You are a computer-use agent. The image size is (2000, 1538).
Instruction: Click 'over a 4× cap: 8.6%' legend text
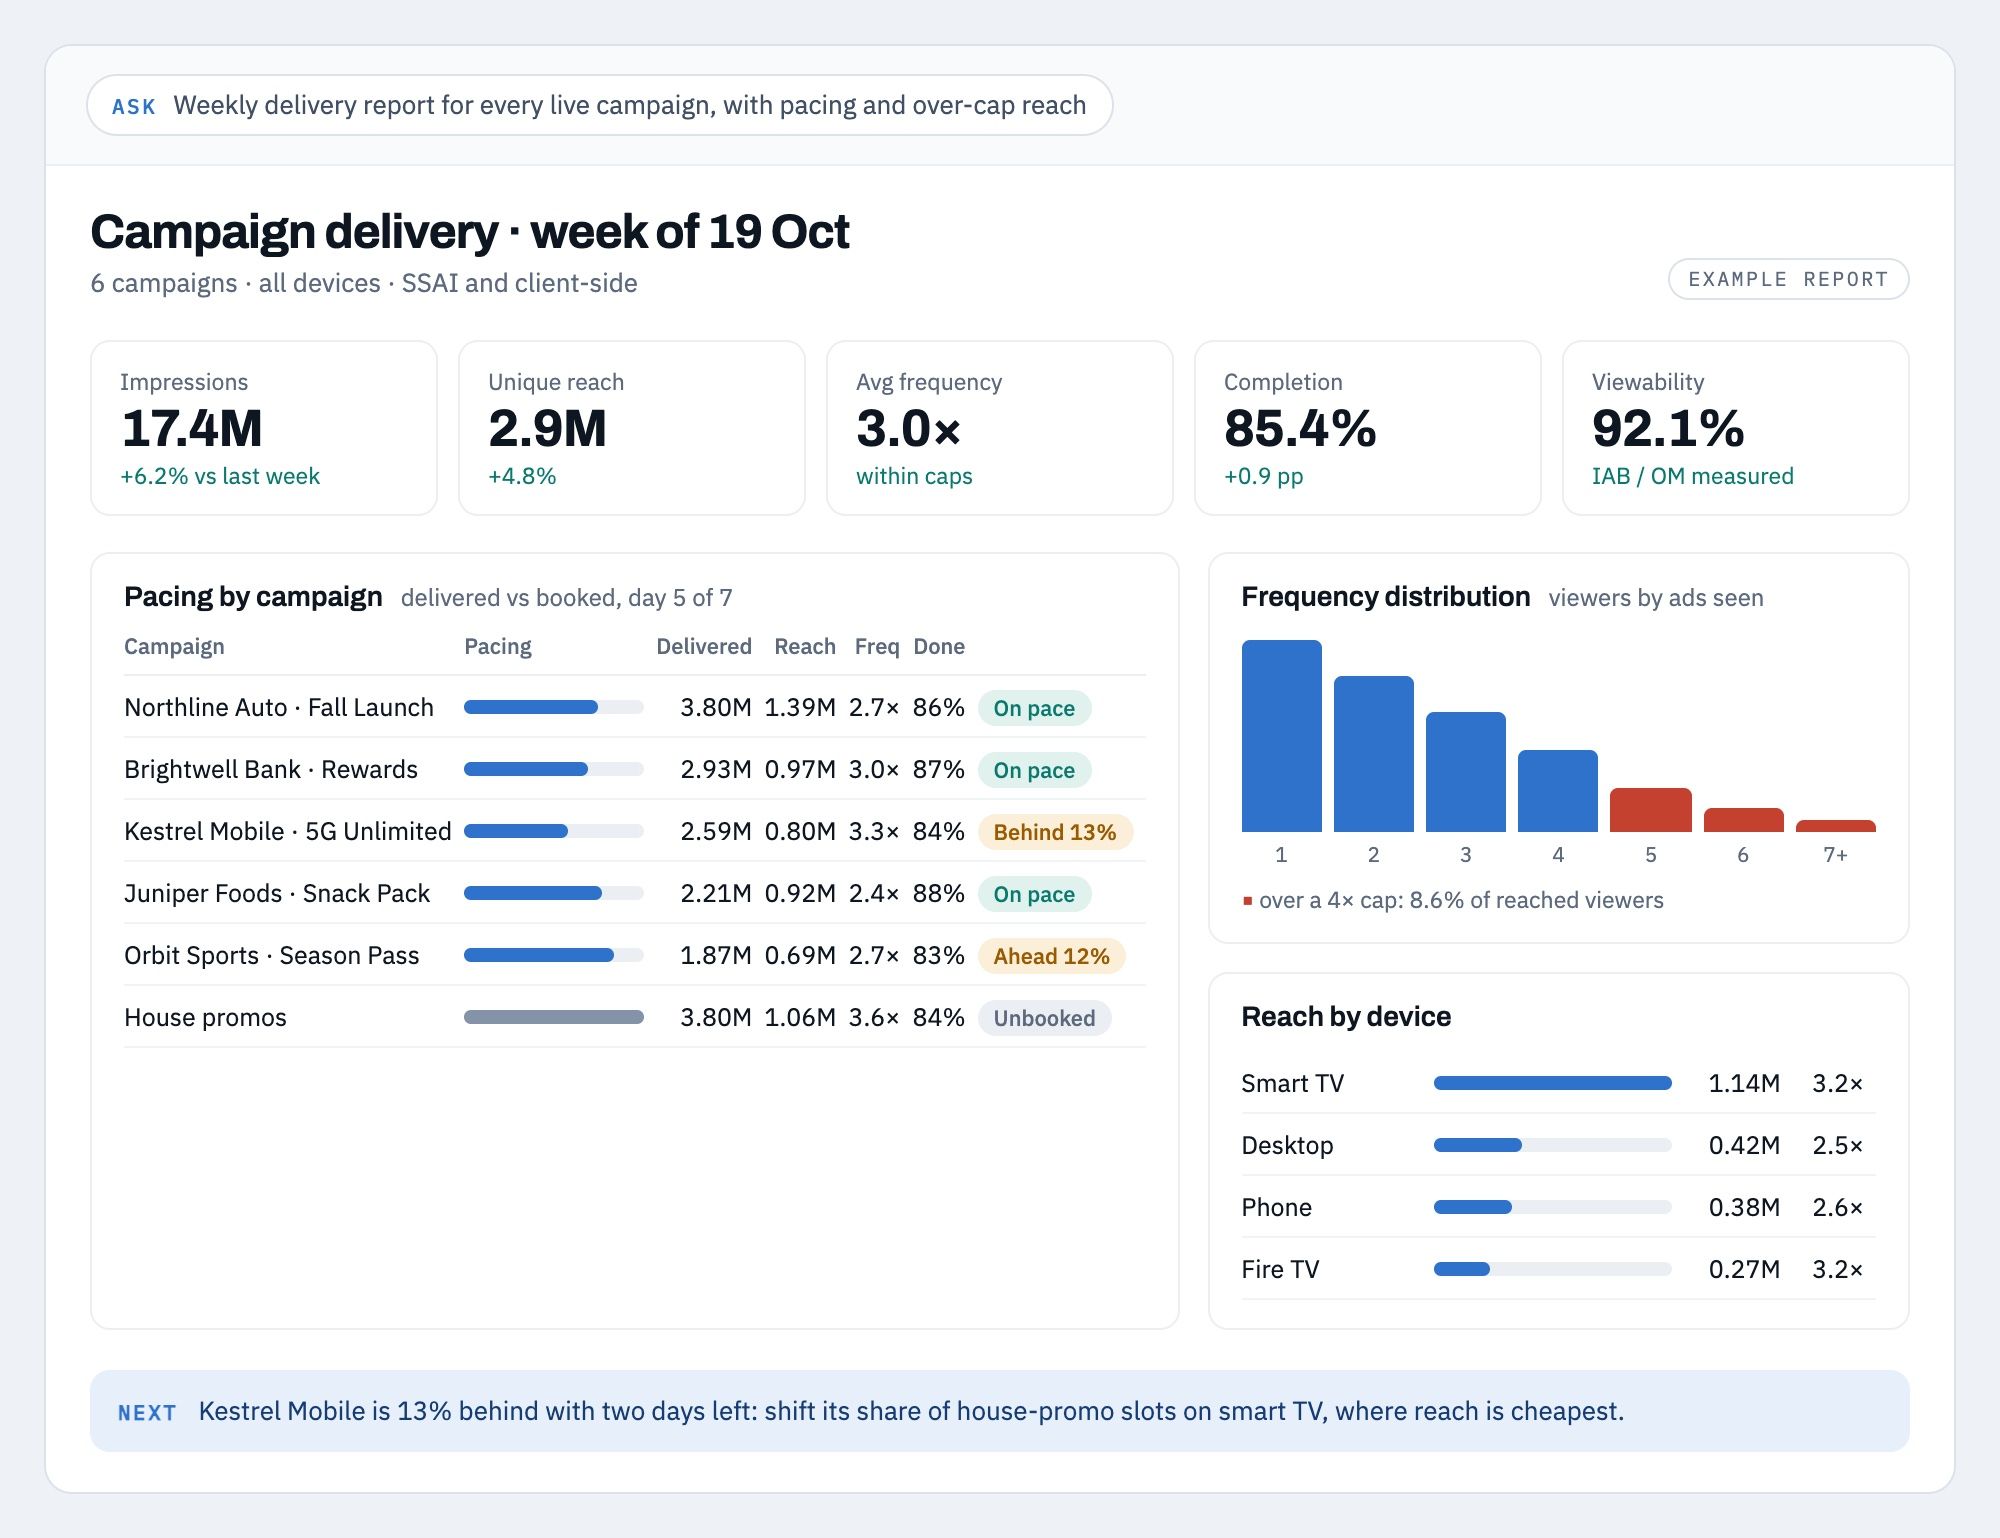coord(1461,900)
